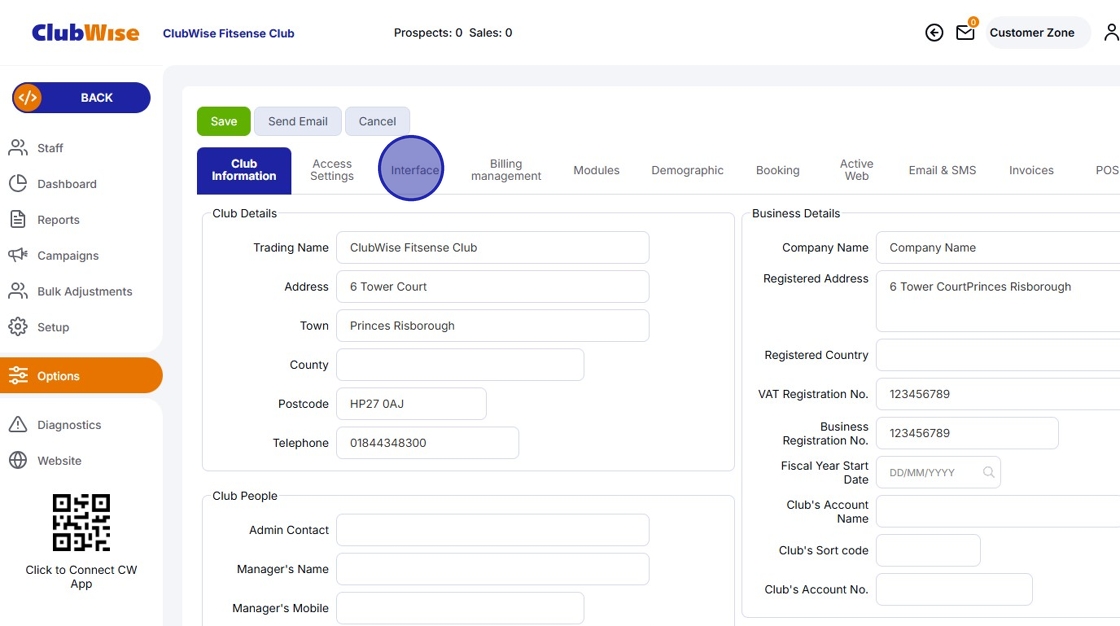
Task: Click the back arrow circle icon in header
Action: pyautogui.click(x=934, y=33)
